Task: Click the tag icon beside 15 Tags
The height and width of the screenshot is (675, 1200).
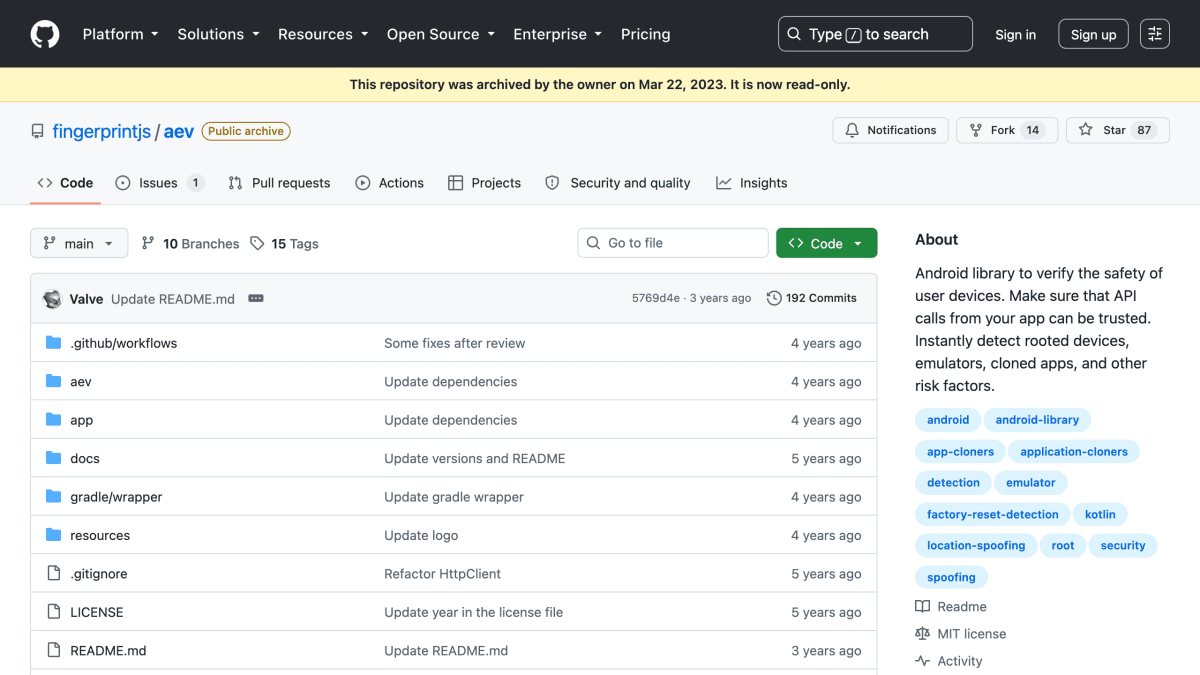Action: (x=257, y=243)
